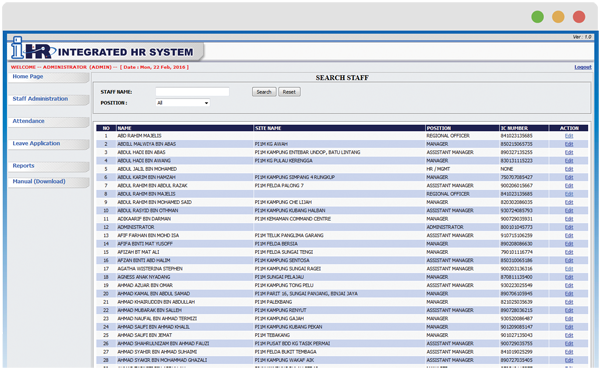
Task: Edit staff AHMAD AZUAR BIN OMAR
Action: (x=569, y=286)
